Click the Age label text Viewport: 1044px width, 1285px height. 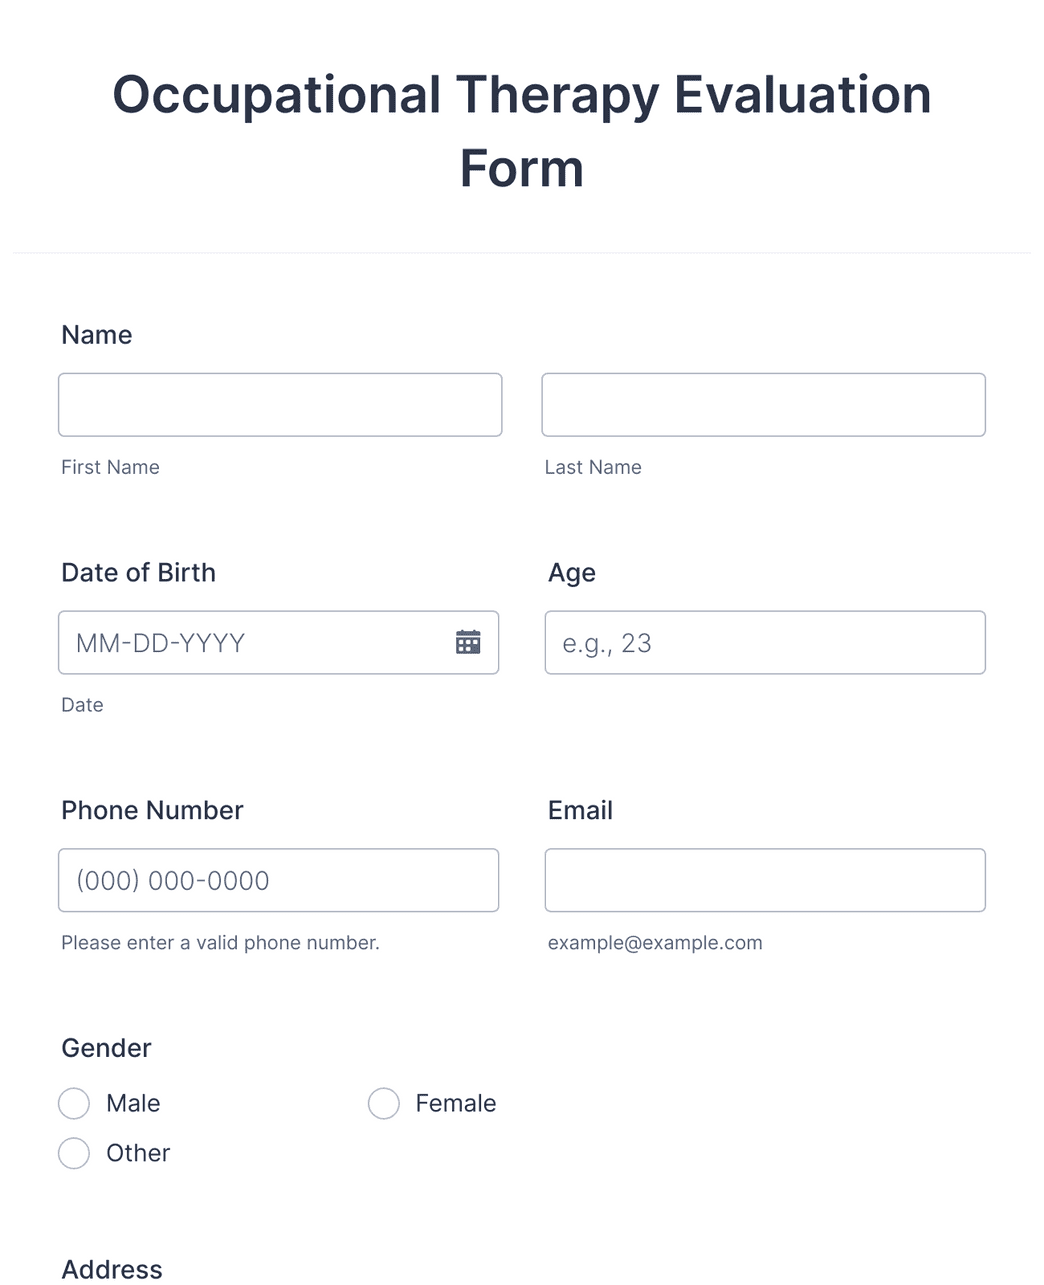(572, 573)
